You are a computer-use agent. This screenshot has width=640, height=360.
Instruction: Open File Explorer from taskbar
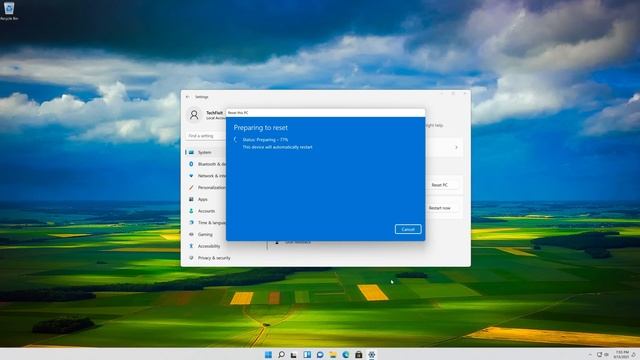pyautogui.click(x=333, y=355)
